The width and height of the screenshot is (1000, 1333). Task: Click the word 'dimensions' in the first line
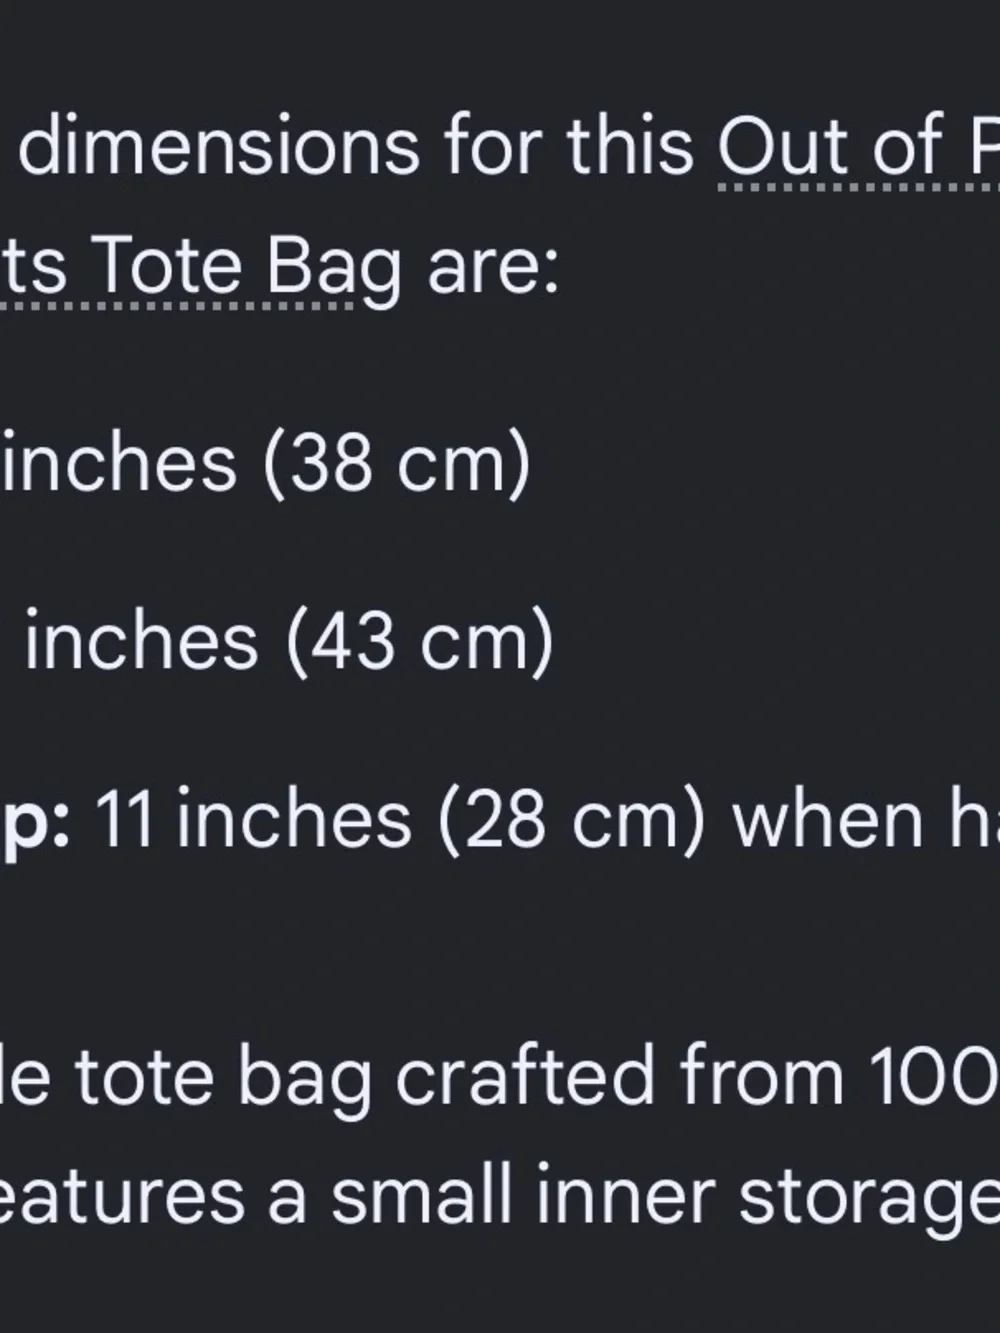click(x=220, y=146)
